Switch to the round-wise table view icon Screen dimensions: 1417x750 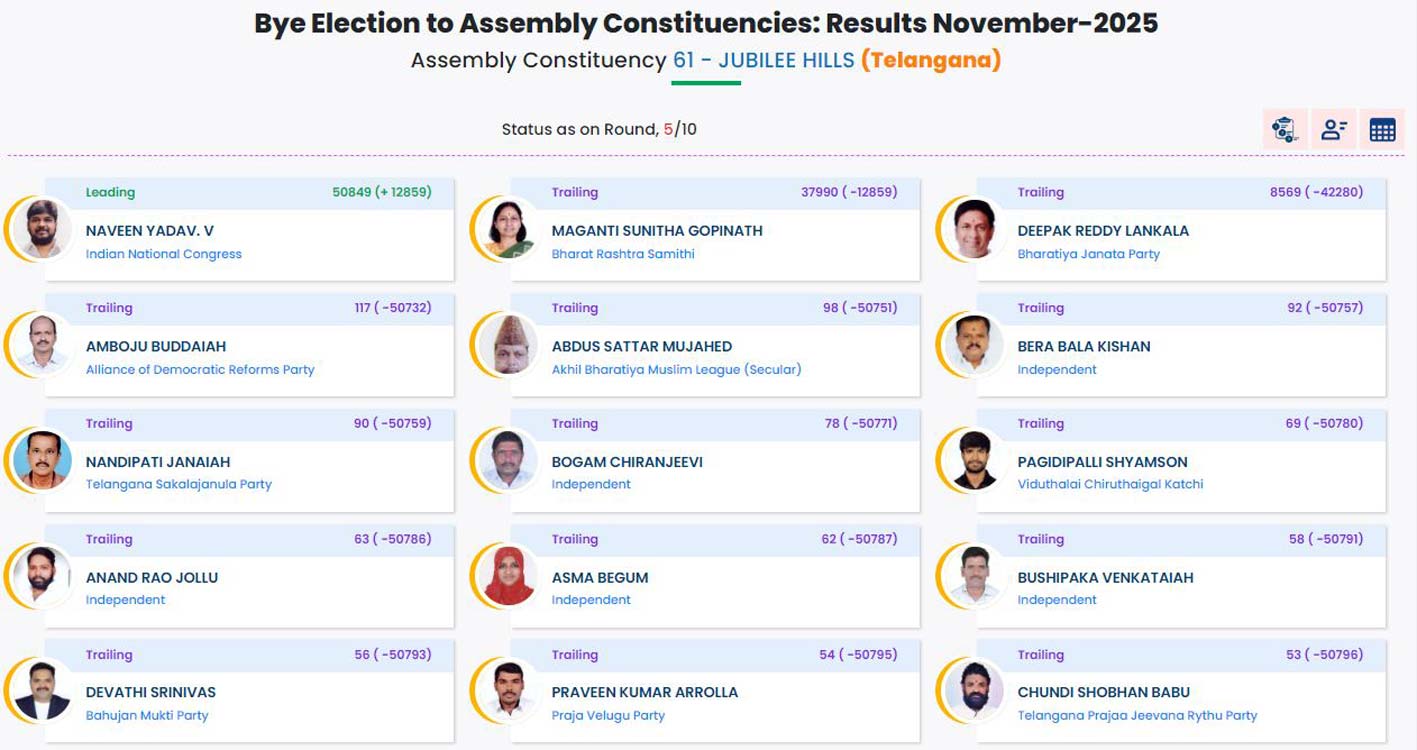point(1382,128)
